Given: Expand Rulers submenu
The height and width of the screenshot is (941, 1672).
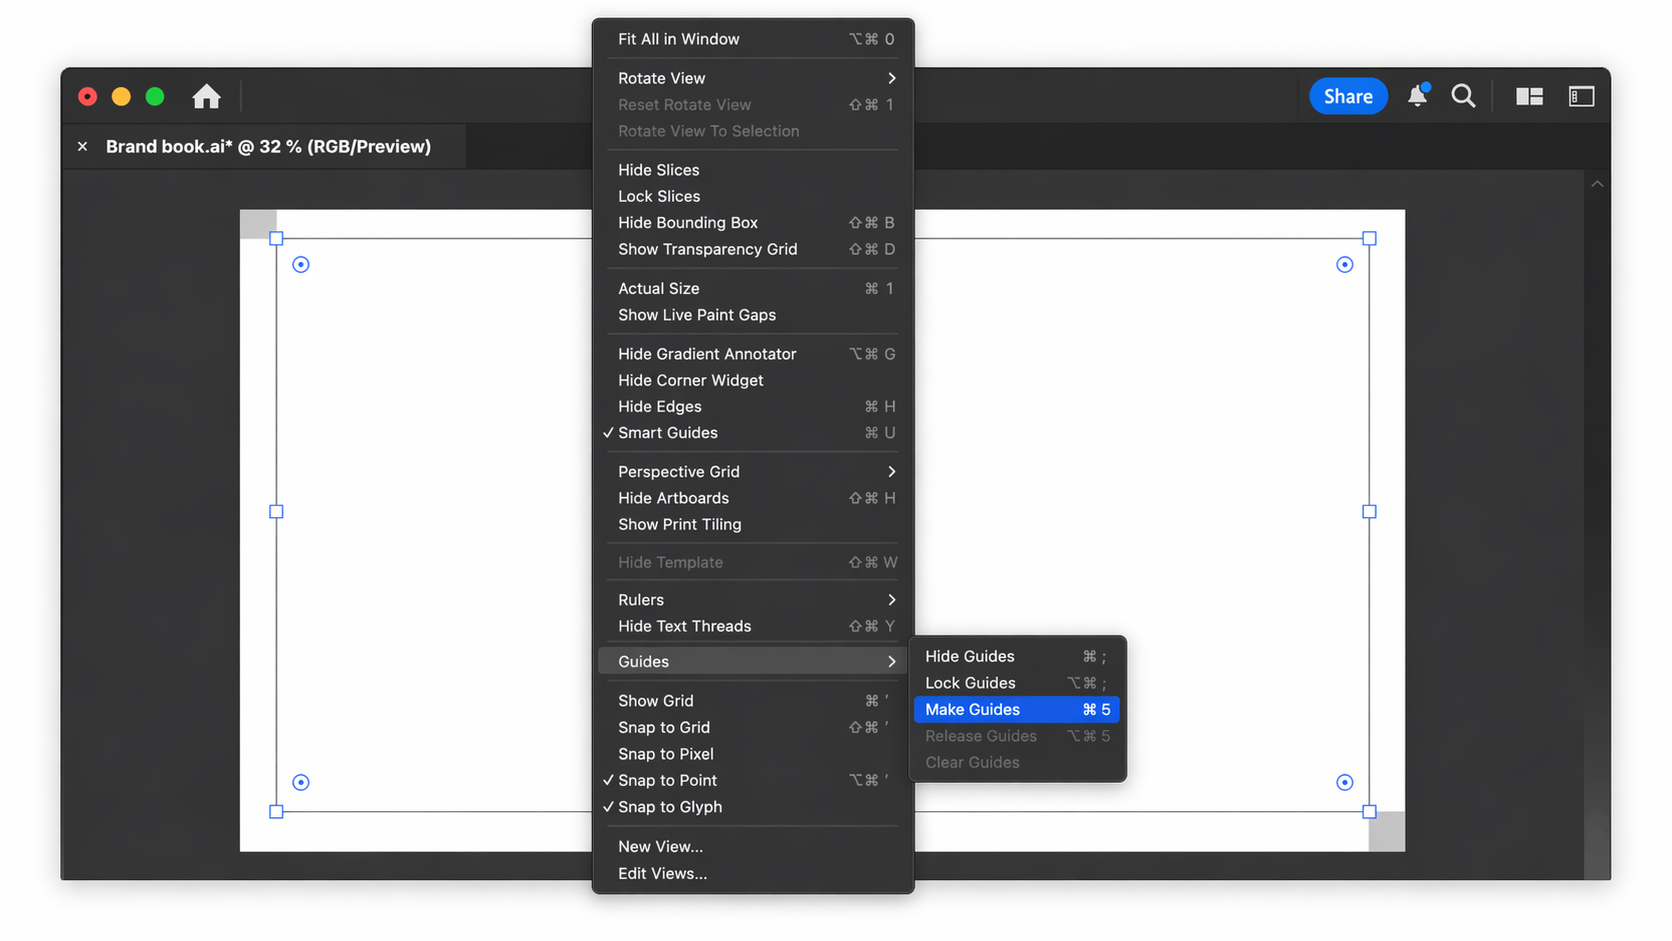Looking at the screenshot, I should (x=752, y=600).
